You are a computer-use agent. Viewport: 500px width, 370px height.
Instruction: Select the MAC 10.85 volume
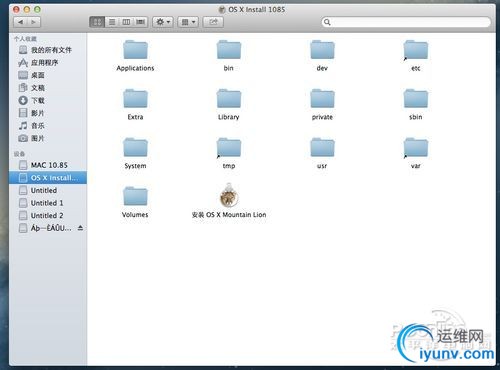point(48,165)
